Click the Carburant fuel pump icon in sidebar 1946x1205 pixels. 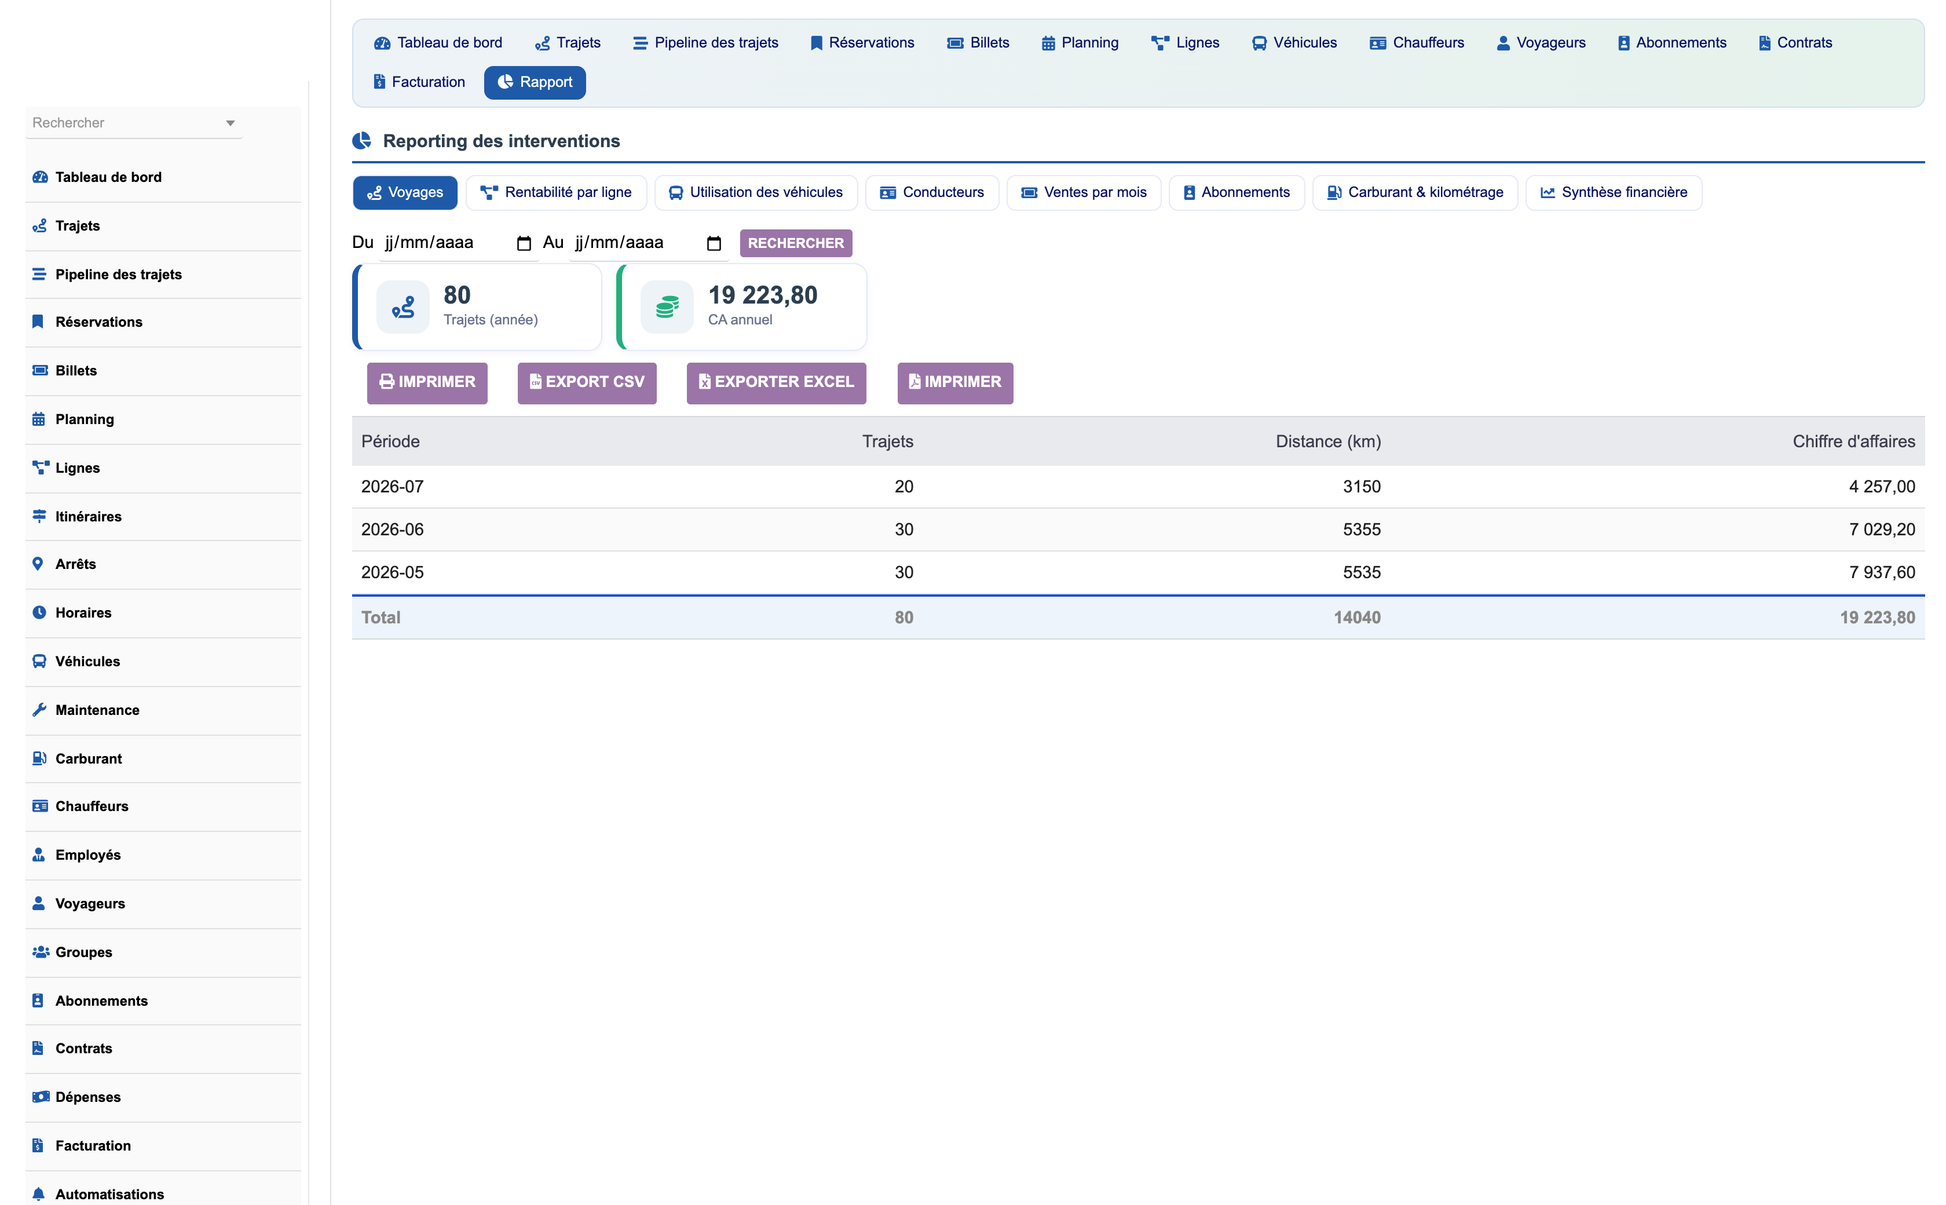point(39,758)
